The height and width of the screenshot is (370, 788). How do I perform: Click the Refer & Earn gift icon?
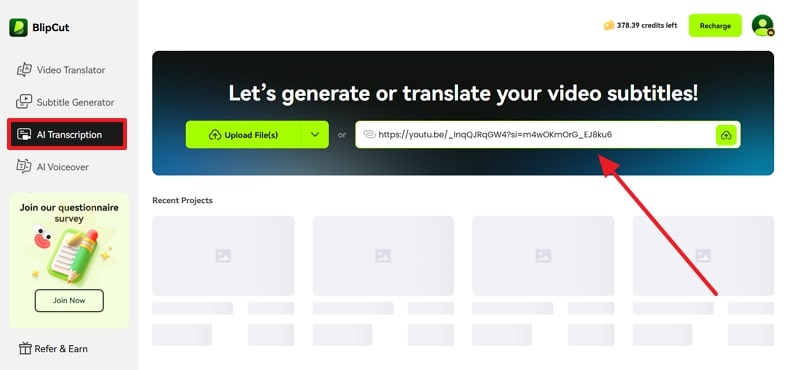[x=25, y=348]
